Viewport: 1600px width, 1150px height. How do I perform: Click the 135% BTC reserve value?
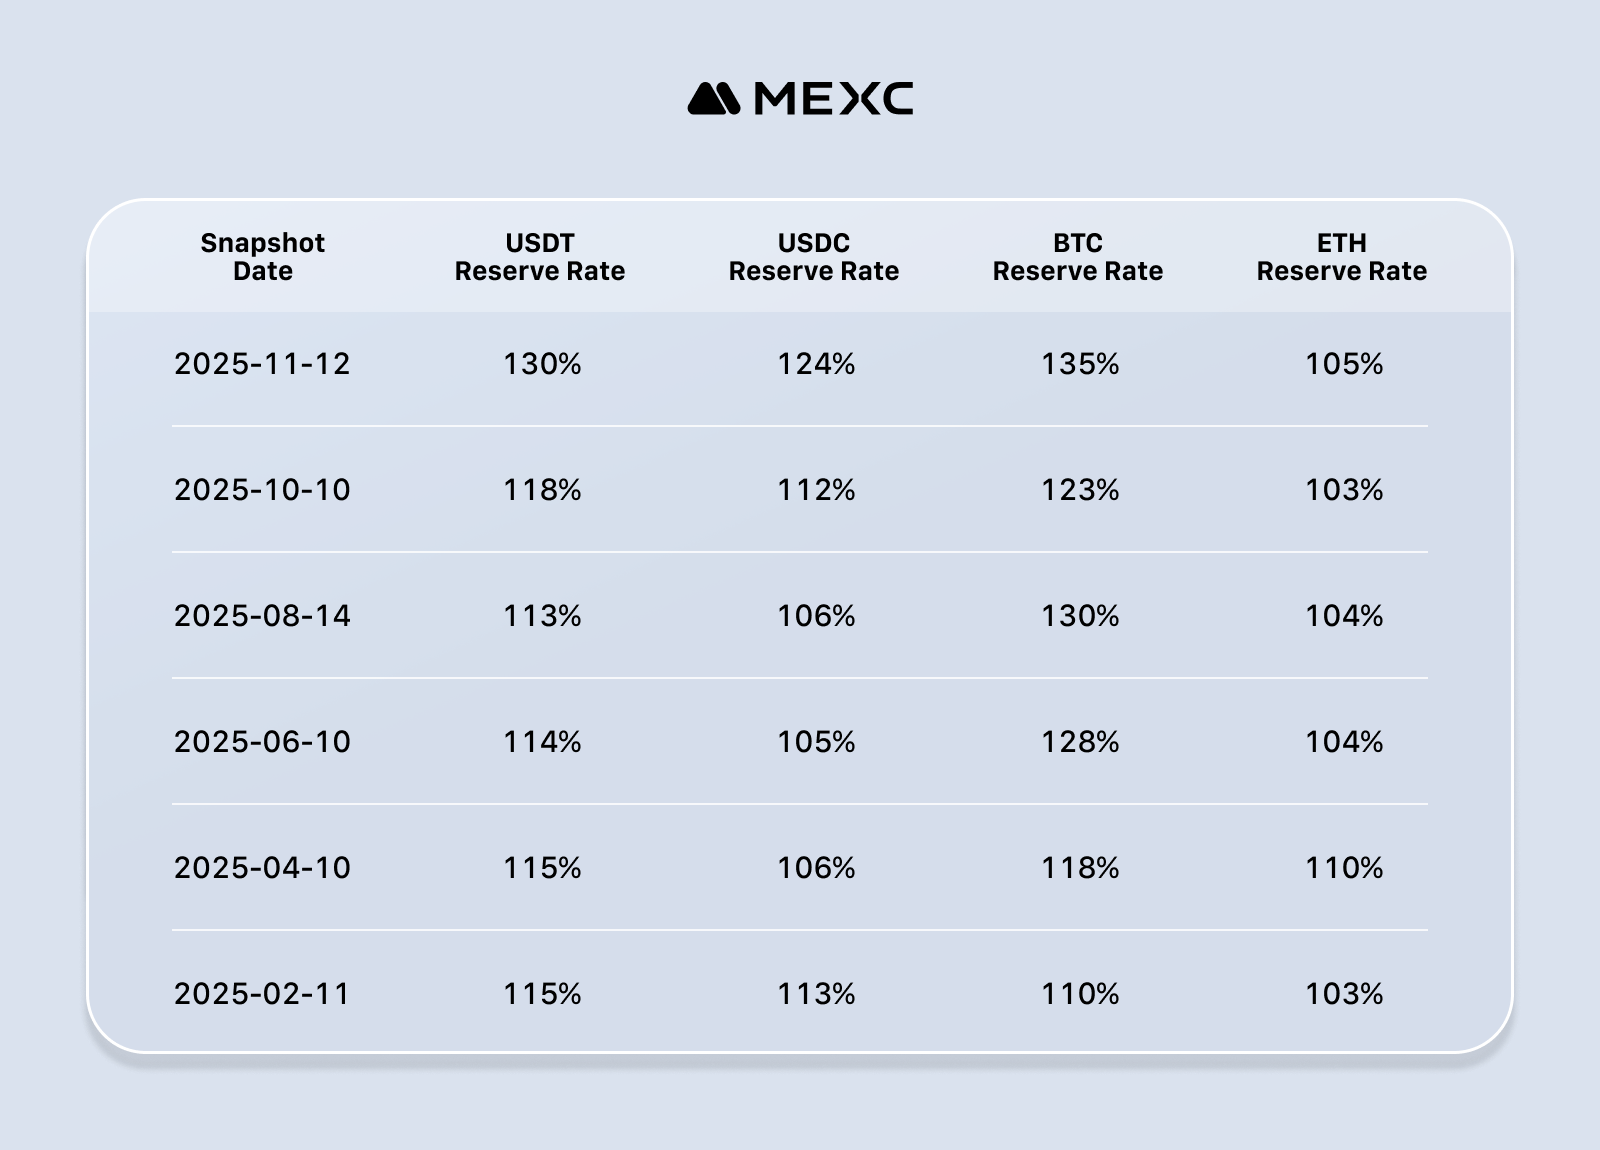click(1080, 364)
